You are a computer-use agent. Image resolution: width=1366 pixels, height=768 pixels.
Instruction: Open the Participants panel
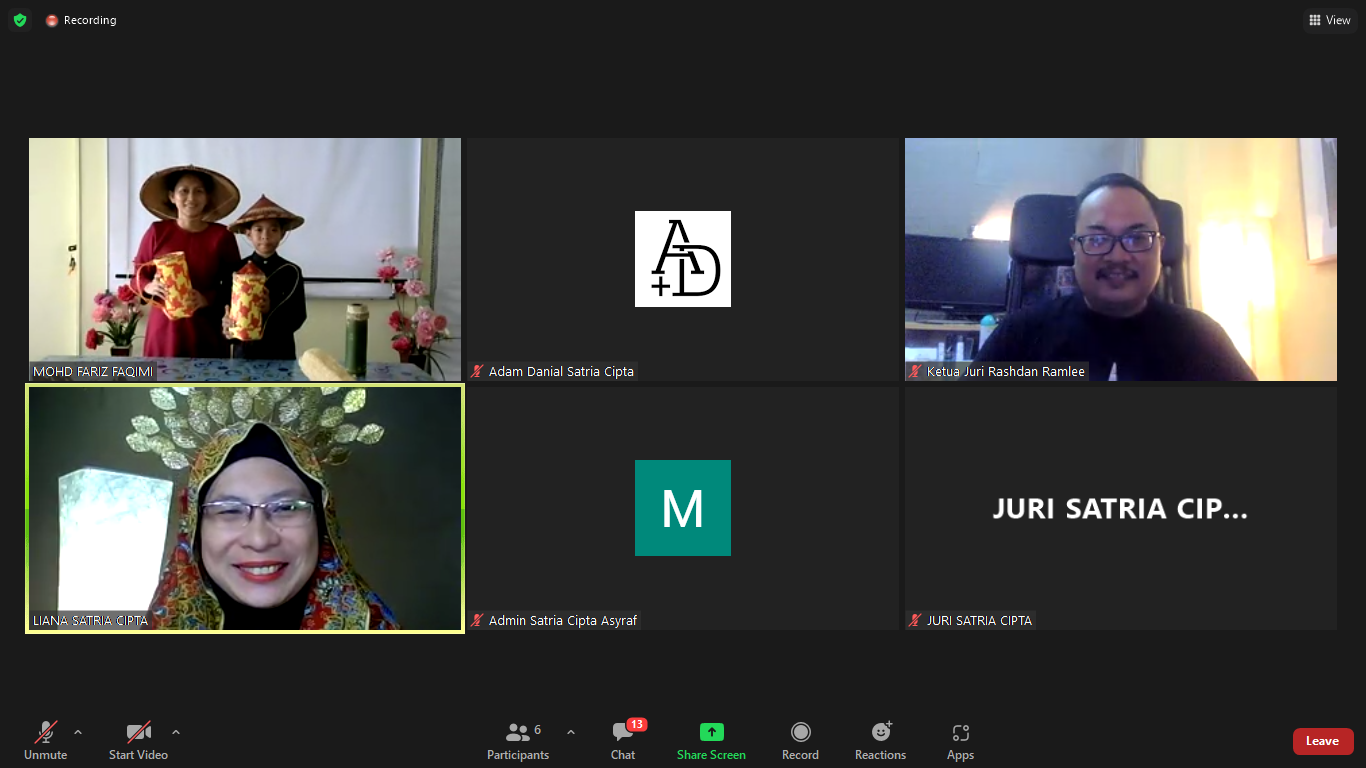pos(517,740)
